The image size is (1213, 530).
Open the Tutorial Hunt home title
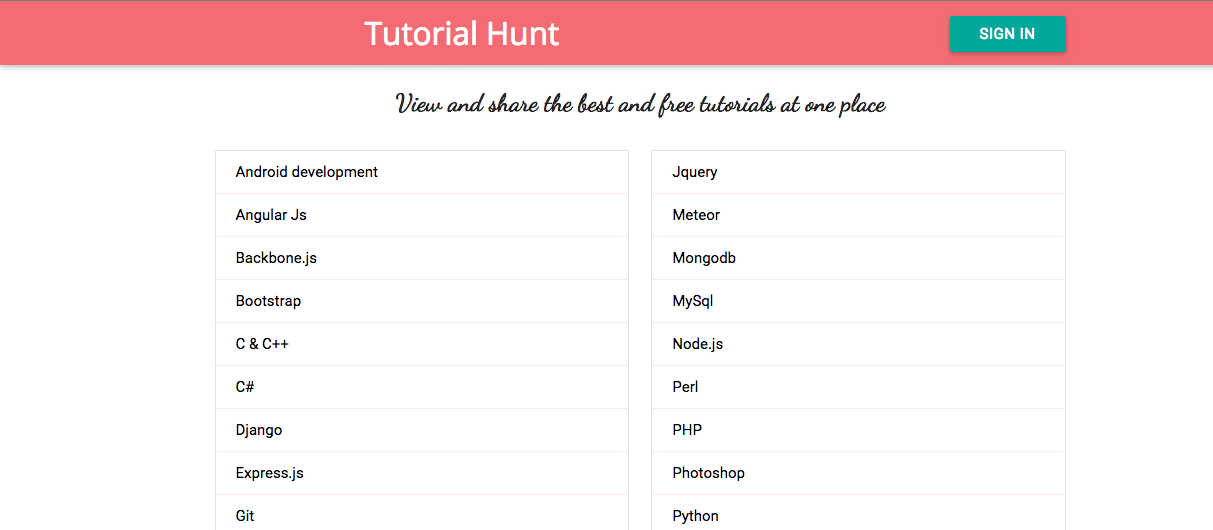coord(461,34)
